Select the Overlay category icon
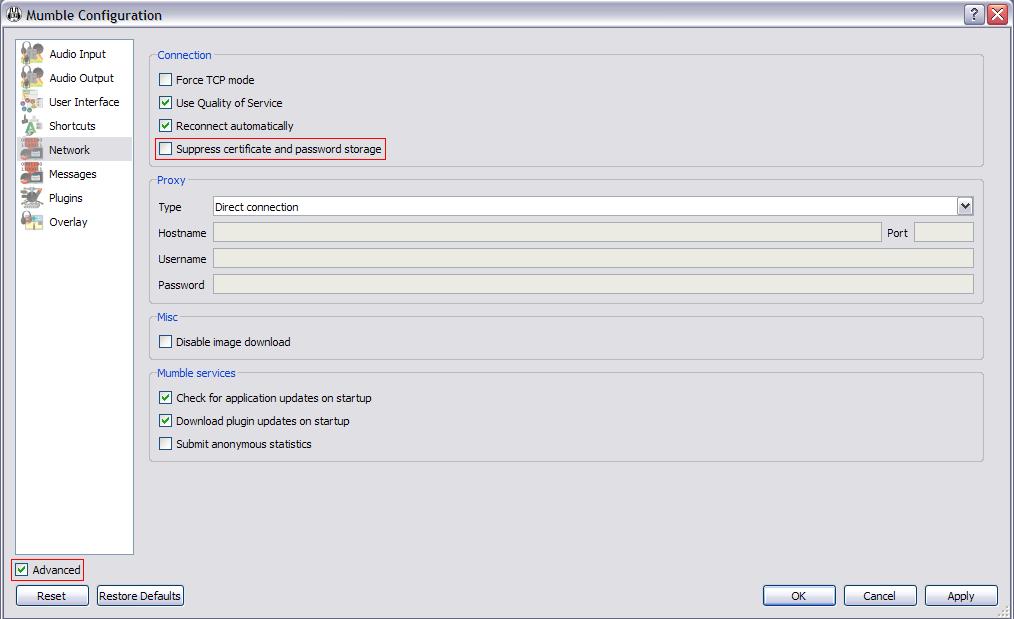The width and height of the screenshot is (1014, 619). [32, 222]
